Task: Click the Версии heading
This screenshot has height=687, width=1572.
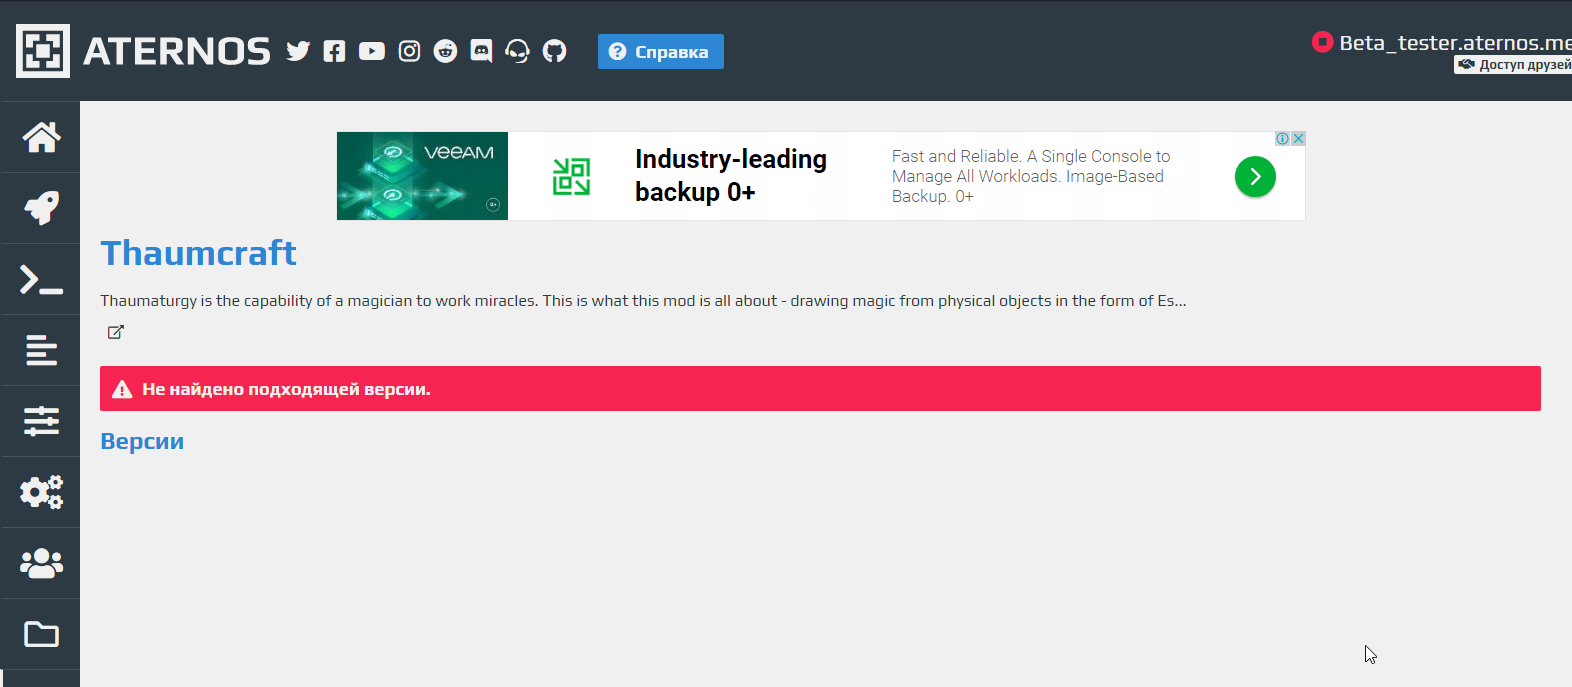Action: (x=142, y=441)
